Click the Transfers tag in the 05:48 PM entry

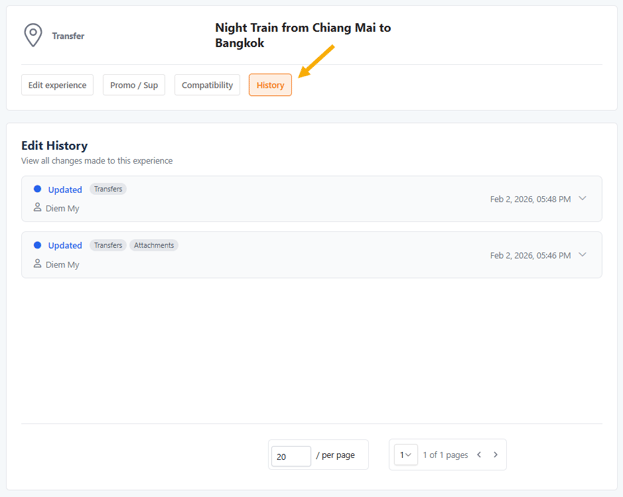click(108, 189)
